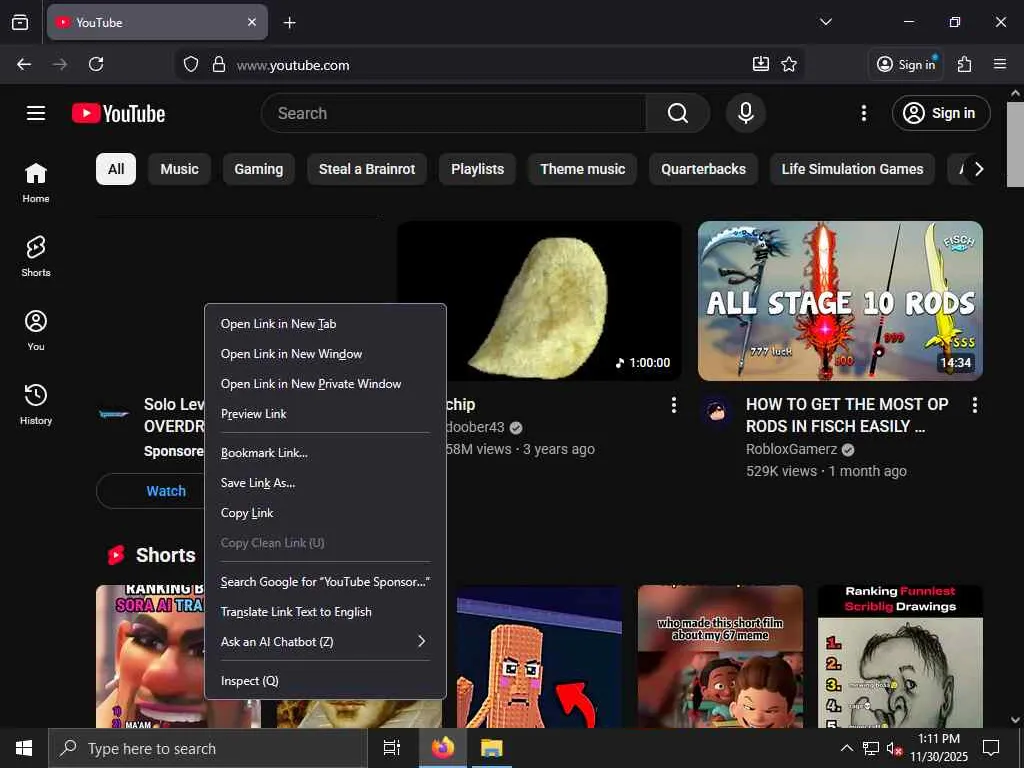Reload the page with the refresh icon
Screen dimensions: 1024x768
(x=96, y=64)
